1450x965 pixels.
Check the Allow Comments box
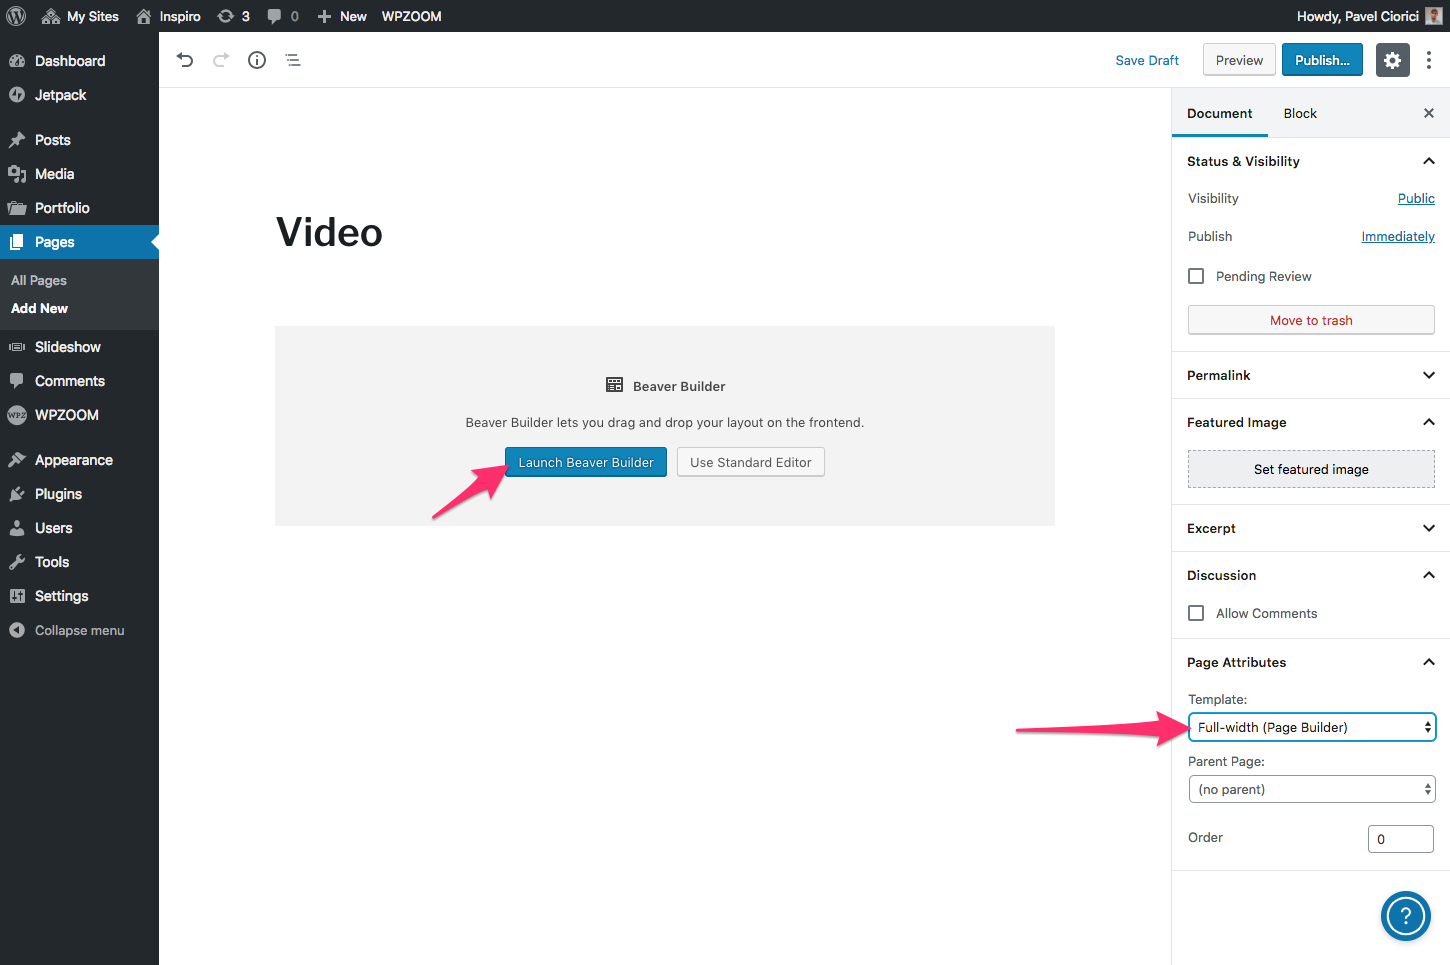pos(1196,613)
